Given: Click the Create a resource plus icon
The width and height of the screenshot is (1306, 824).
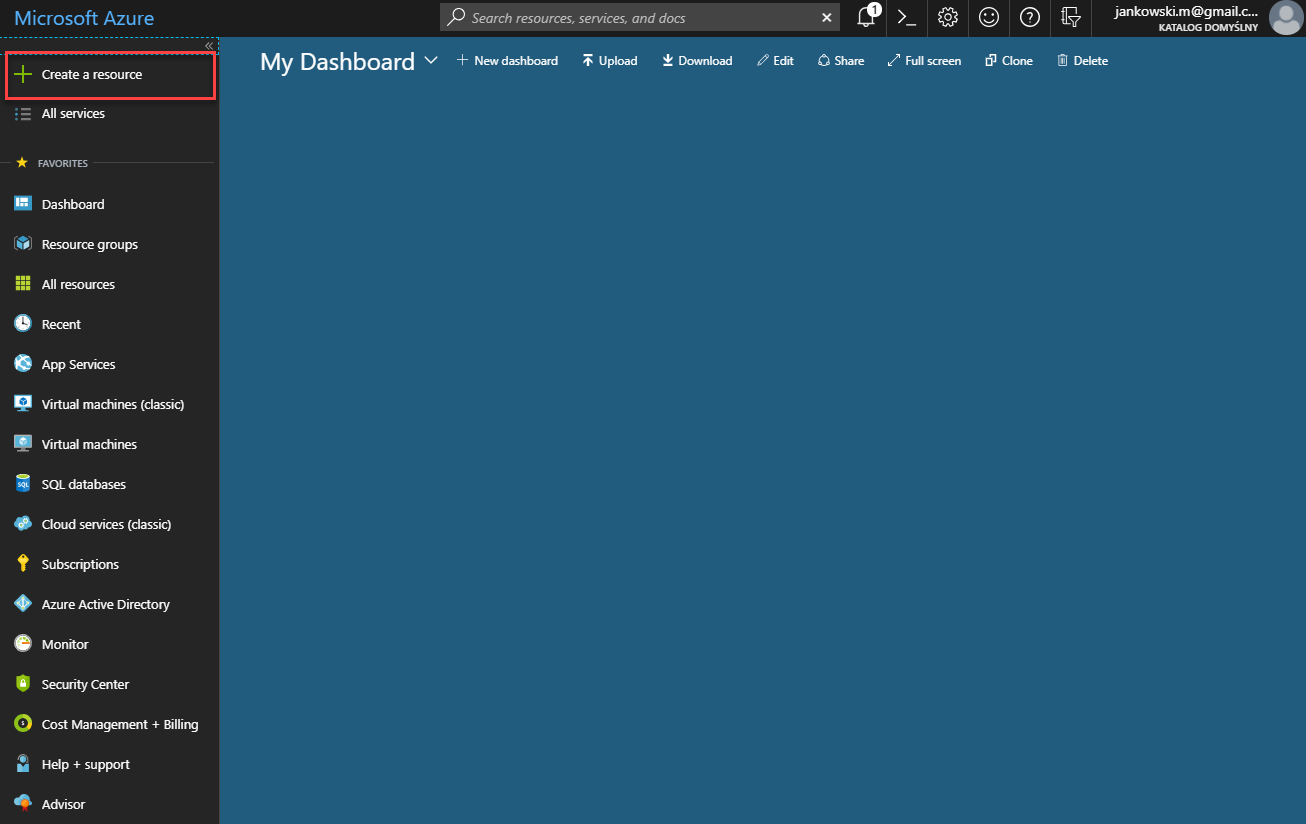Looking at the screenshot, I should (23, 75).
